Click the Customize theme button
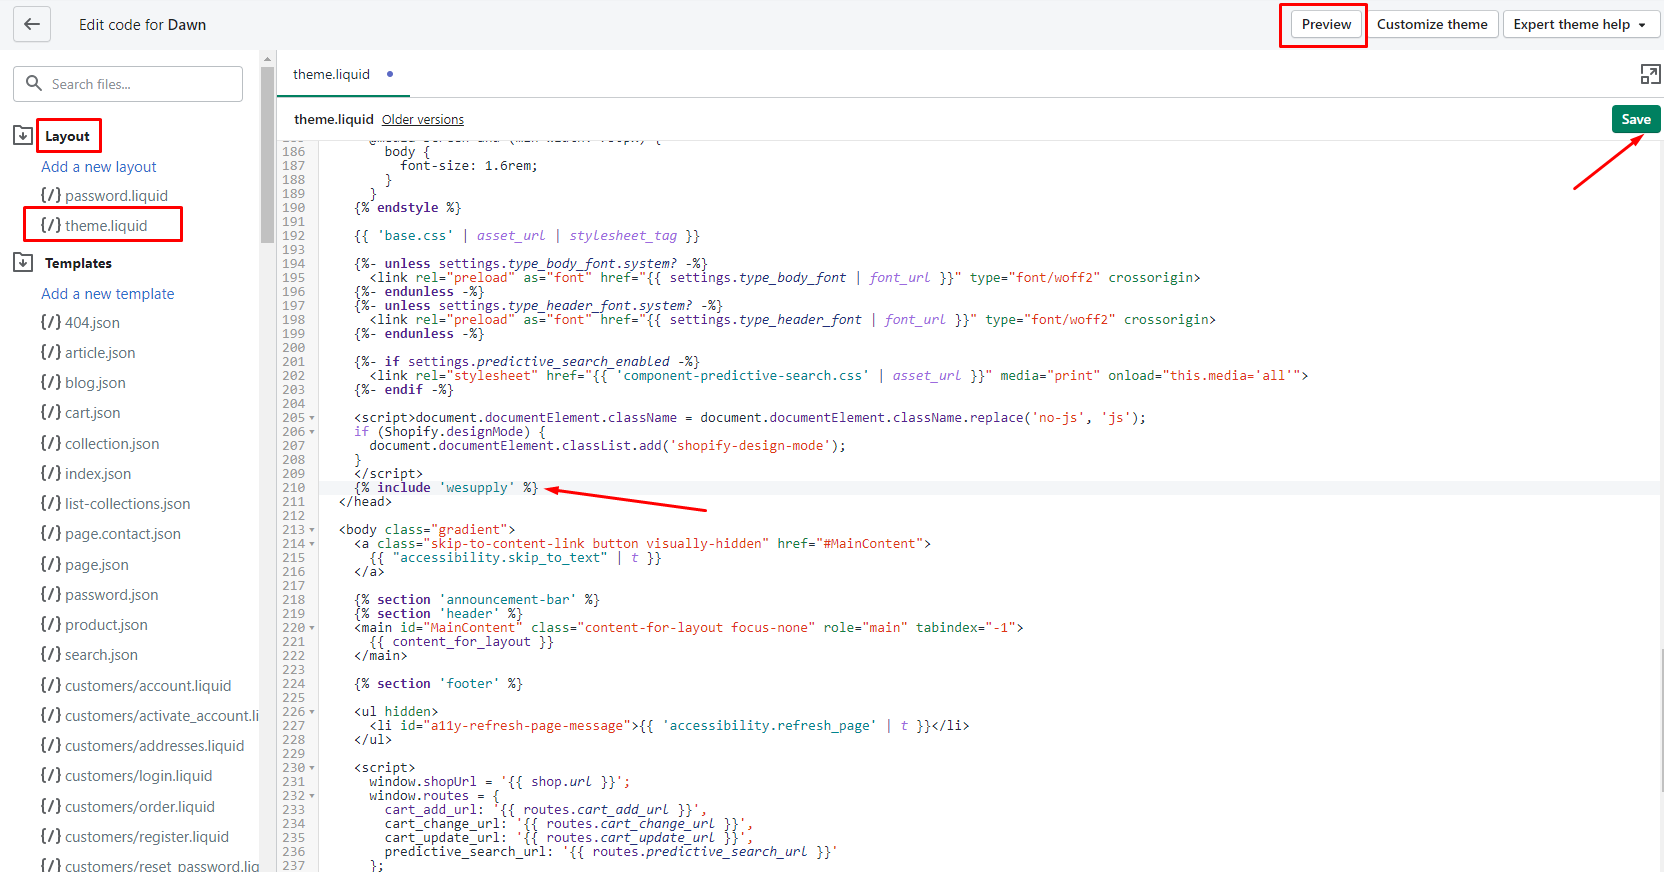The height and width of the screenshot is (872, 1664). coord(1432,24)
